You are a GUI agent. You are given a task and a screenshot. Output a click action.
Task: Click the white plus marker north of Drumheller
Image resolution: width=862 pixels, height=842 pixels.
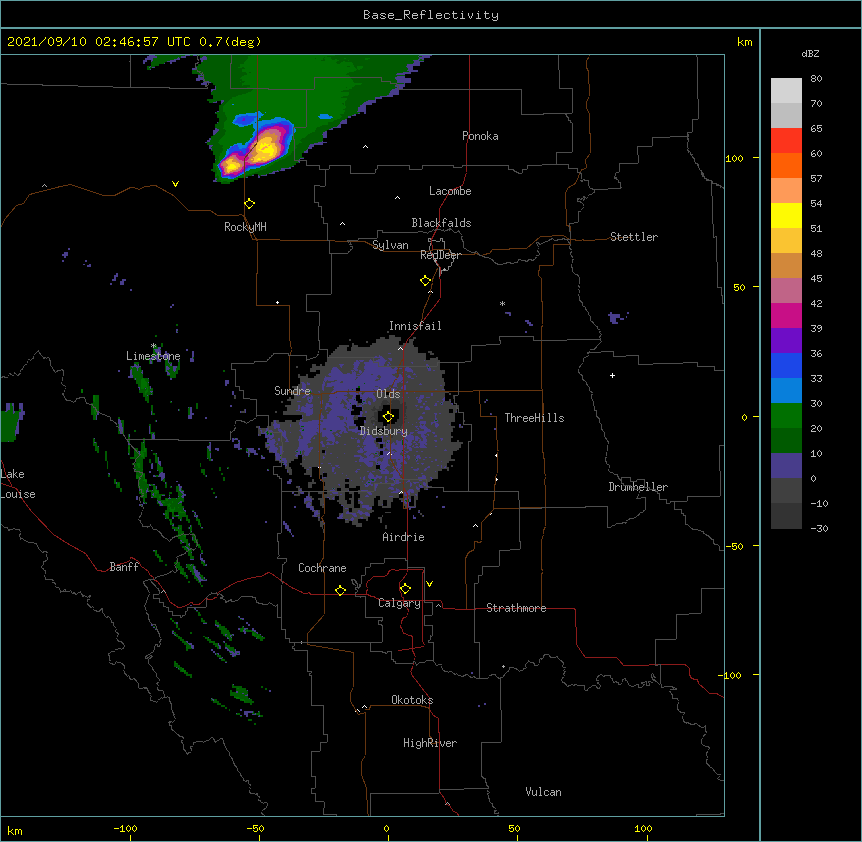click(x=612, y=375)
